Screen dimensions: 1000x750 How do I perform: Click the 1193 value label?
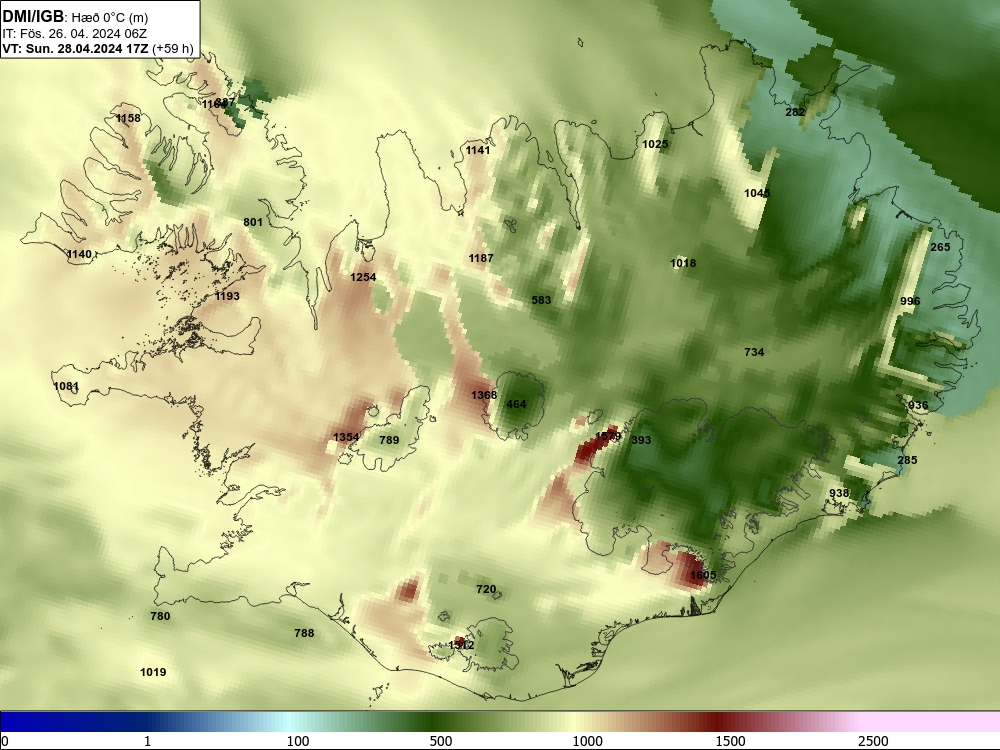(x=227, y=296)
